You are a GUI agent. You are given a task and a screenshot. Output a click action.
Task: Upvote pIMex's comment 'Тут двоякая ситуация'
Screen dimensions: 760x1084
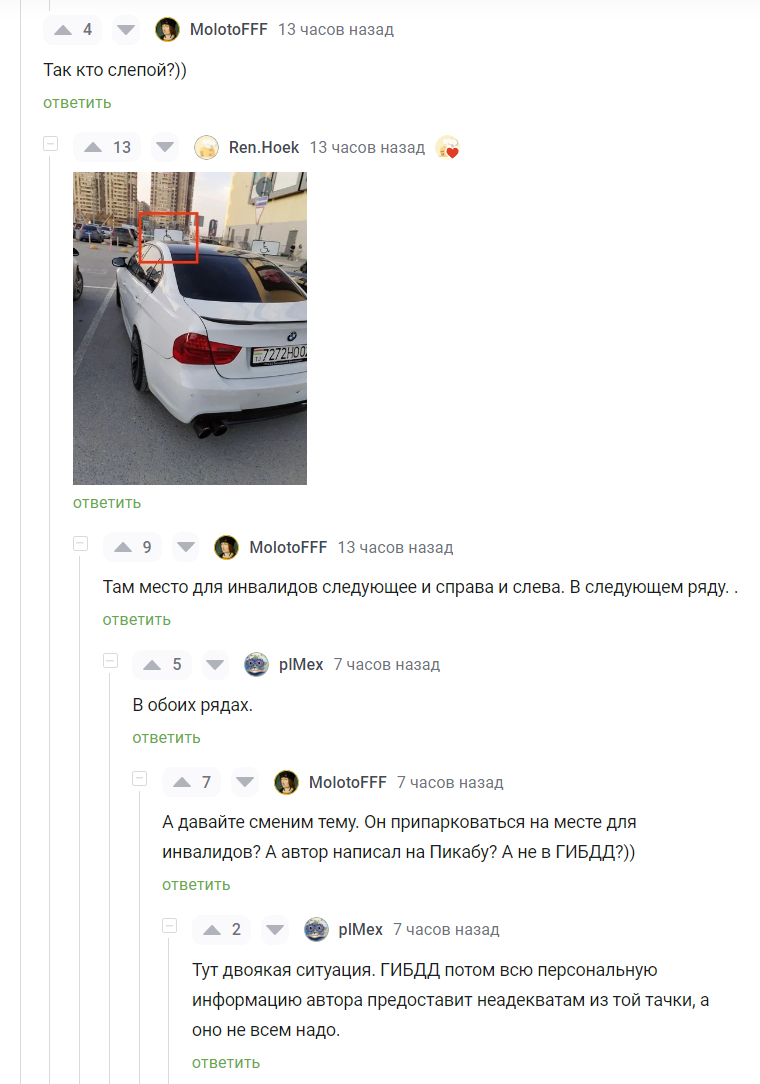pos(212,930)
